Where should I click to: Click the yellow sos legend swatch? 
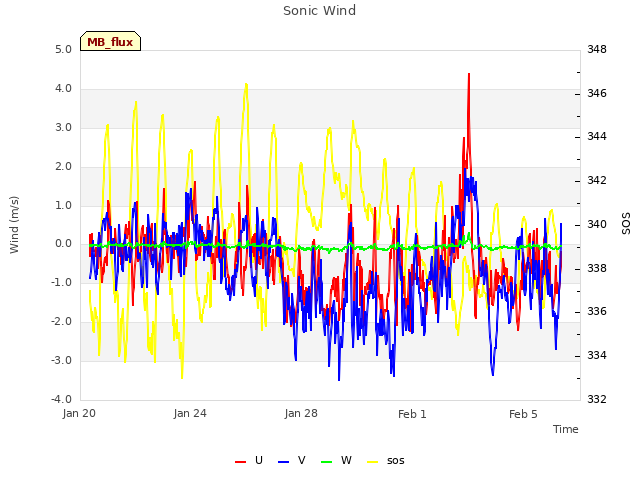(x=373, y=462)
